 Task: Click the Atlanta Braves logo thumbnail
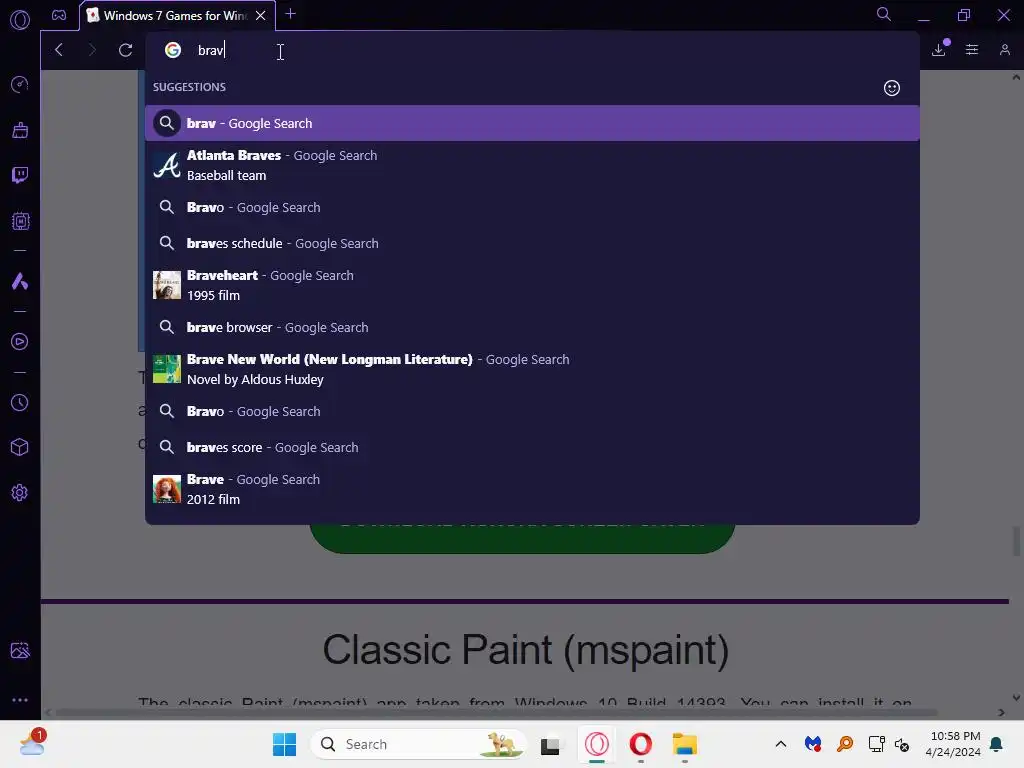coord(167,165)
